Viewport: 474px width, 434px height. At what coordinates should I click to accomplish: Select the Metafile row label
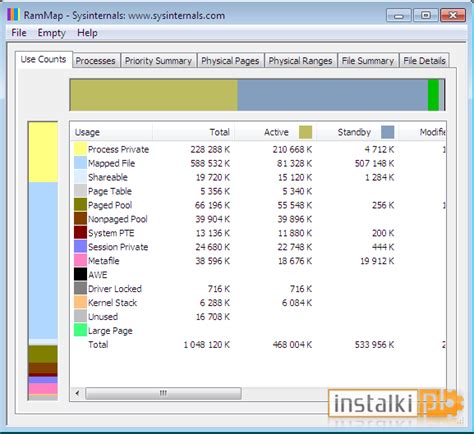(104, 261)
